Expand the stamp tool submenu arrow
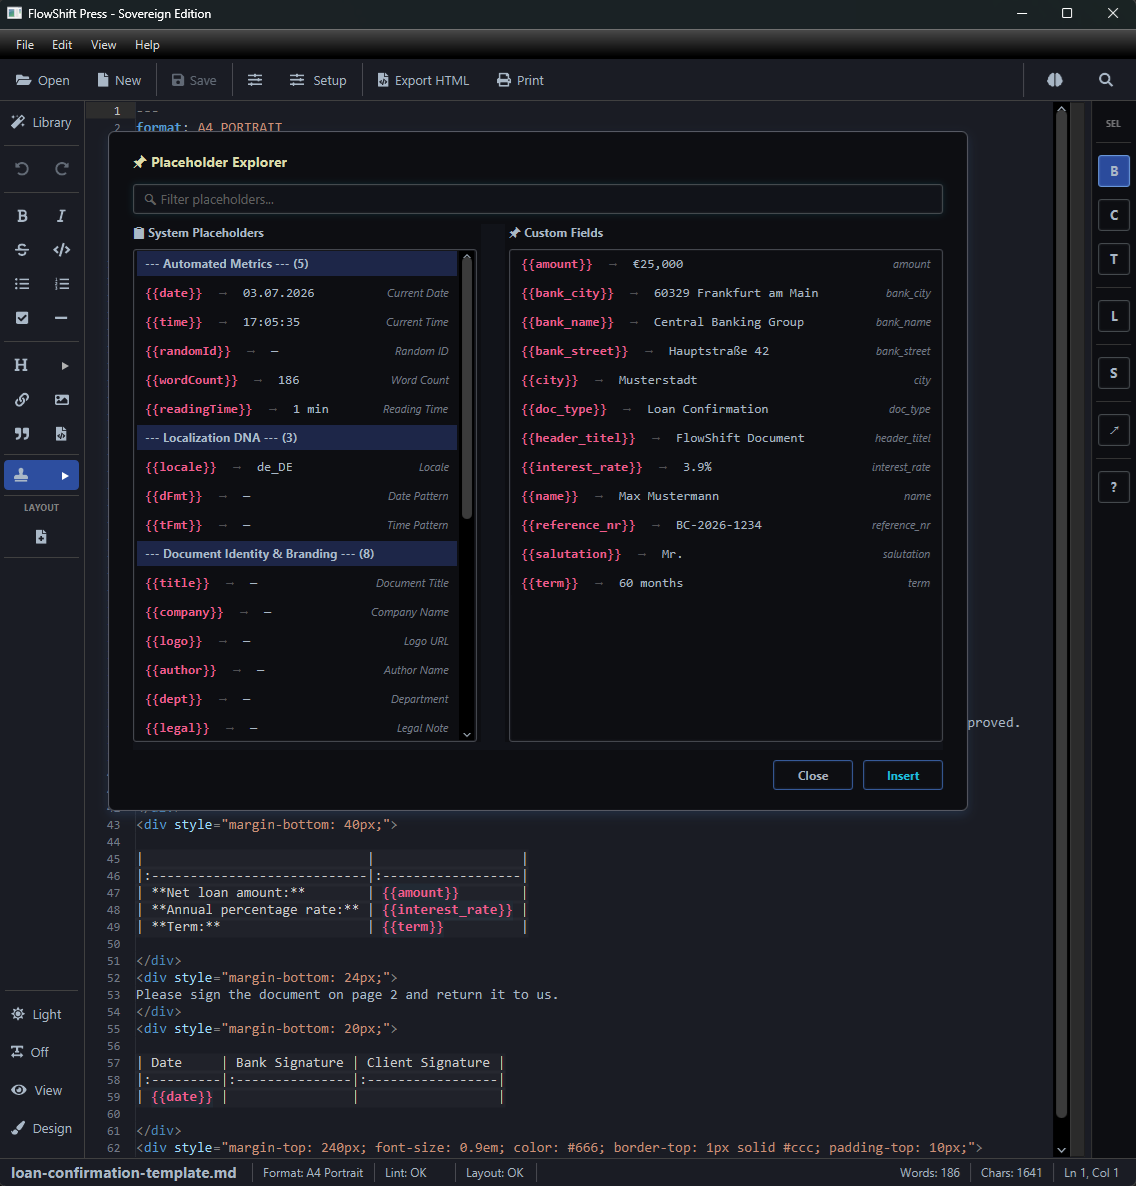The height and width of the screenshot is (1186, 1136). pyautogui.click(x=64, y=475)
